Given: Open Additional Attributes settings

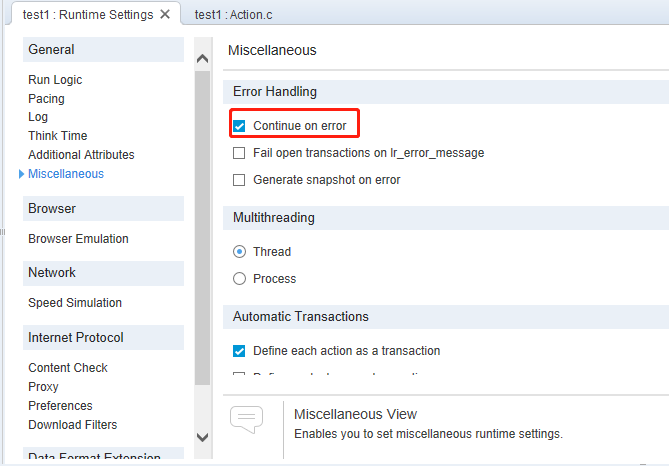Looking at the screenshot, I should [81, 154].
